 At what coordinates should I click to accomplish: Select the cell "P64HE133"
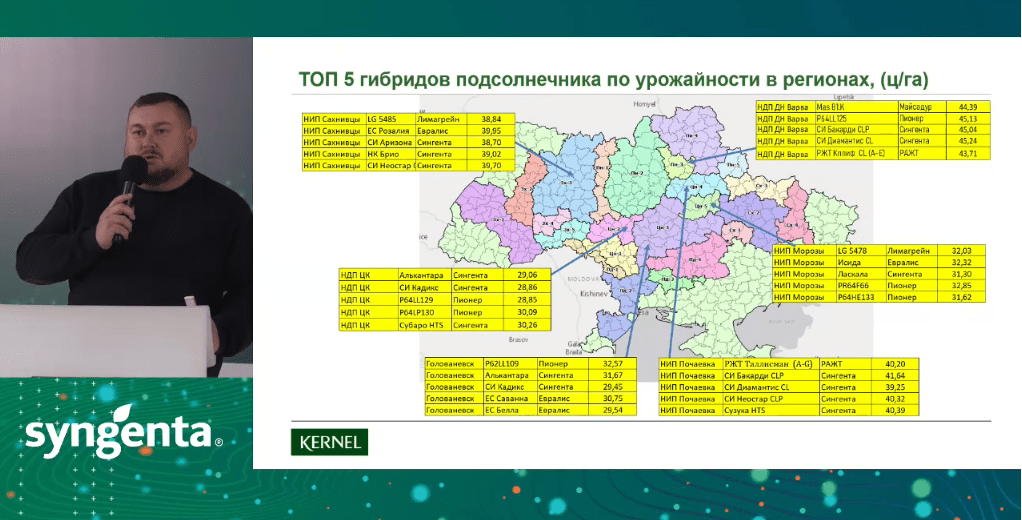pyautogui.click(x=860, y=297)
